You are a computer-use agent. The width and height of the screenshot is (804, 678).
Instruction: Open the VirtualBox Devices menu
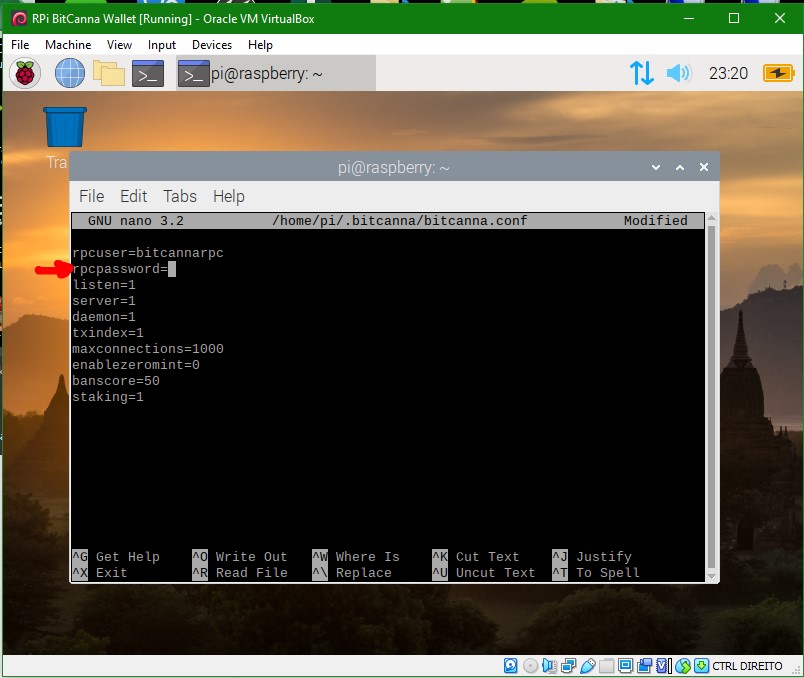pyautogui.click(x=212, y=45)
